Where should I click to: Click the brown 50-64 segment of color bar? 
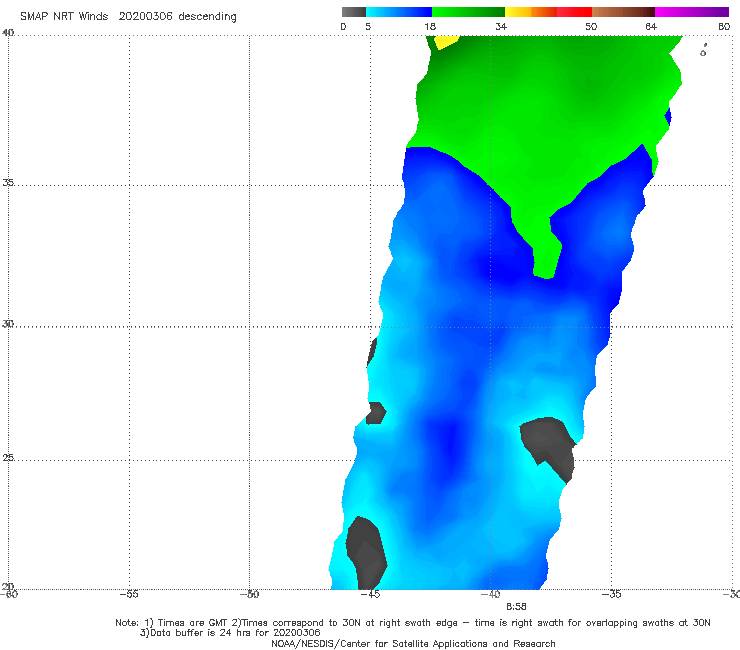pos(623,12)
